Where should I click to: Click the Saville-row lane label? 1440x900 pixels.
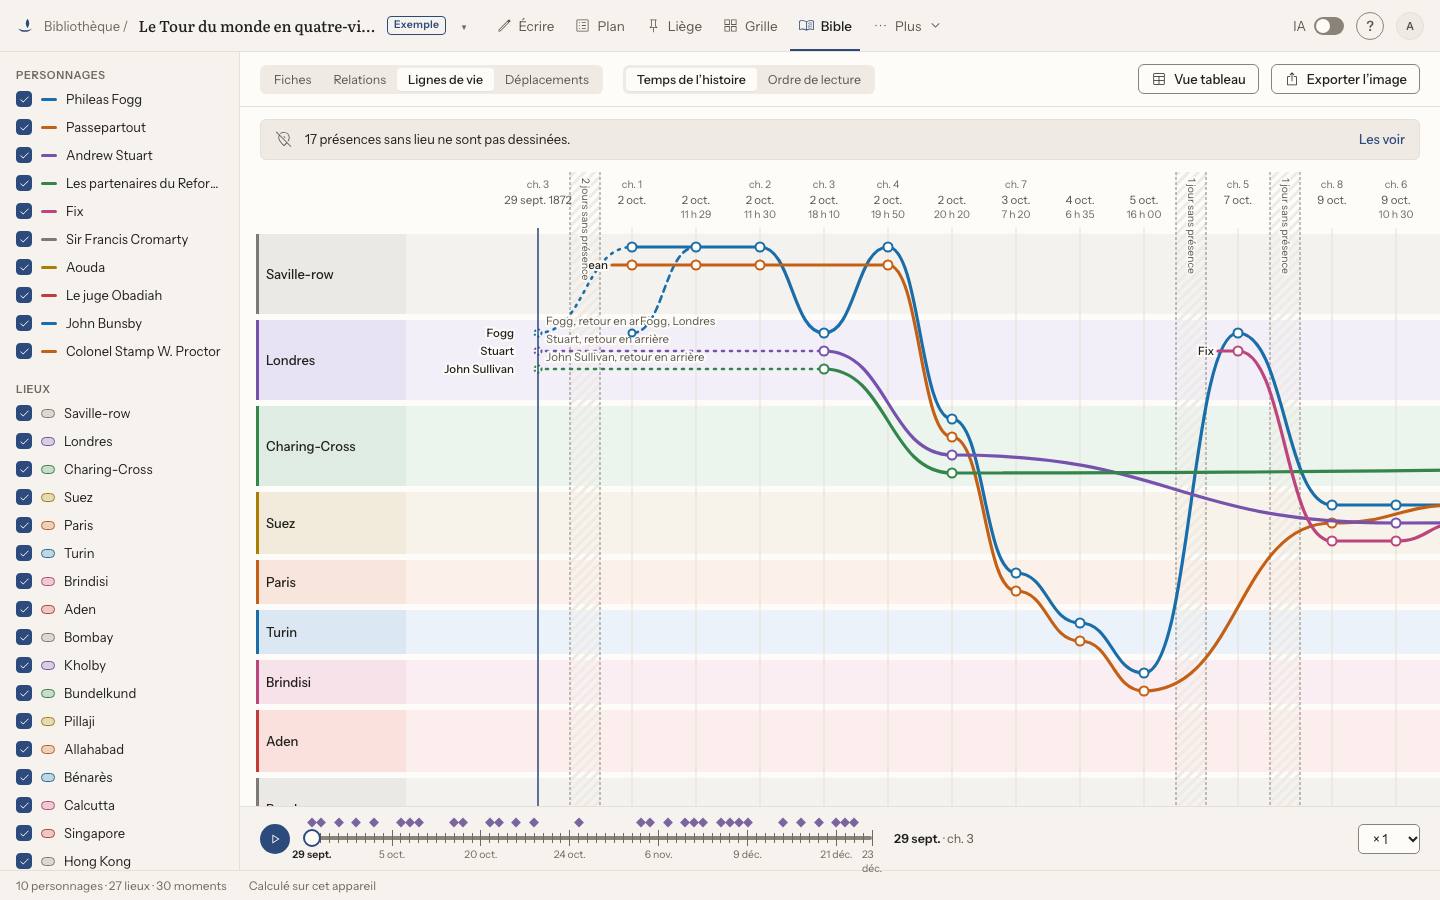pyautogui.click(x=300, y=274)
